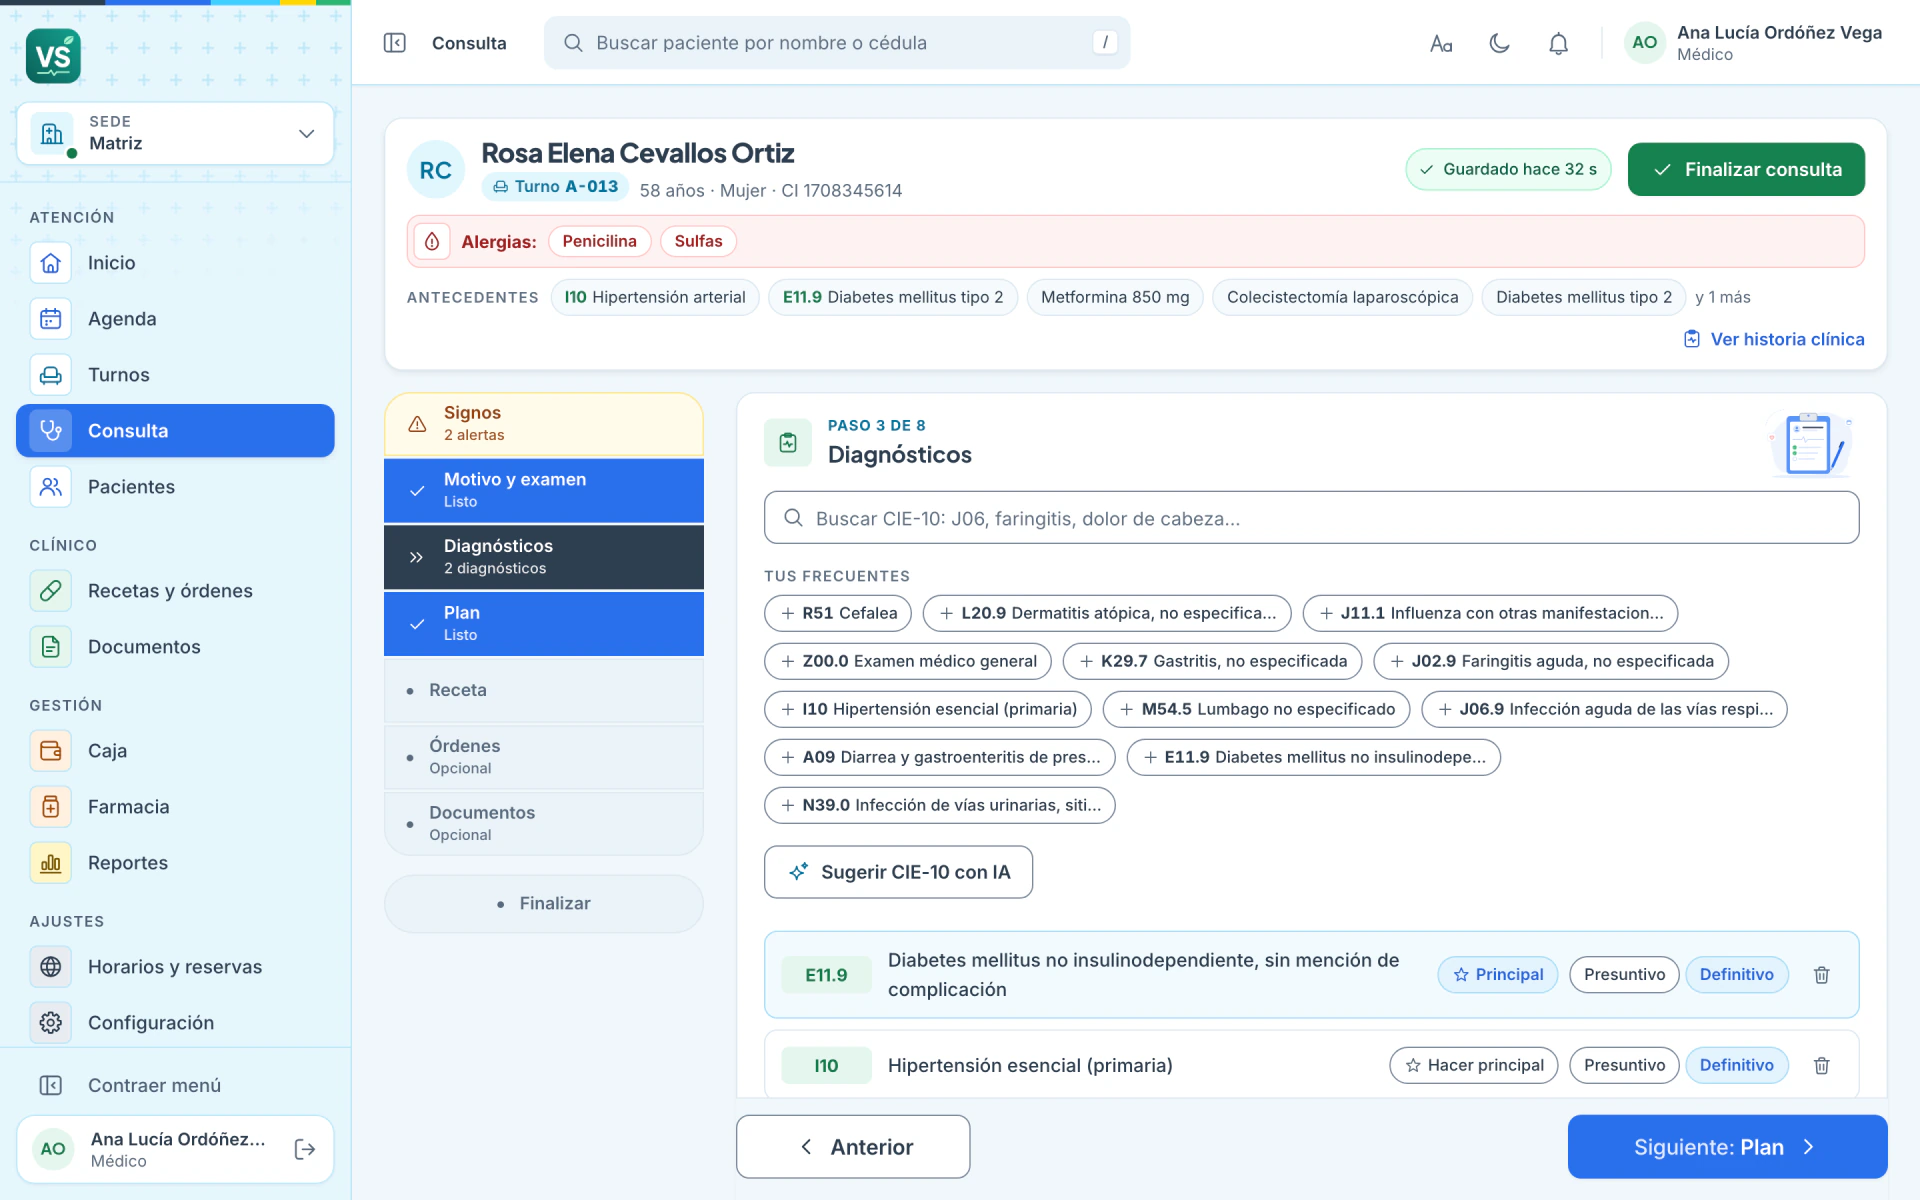
Task: Mark I10 diagnosis as Definitivo
Action: [x=1736, y=1066]
